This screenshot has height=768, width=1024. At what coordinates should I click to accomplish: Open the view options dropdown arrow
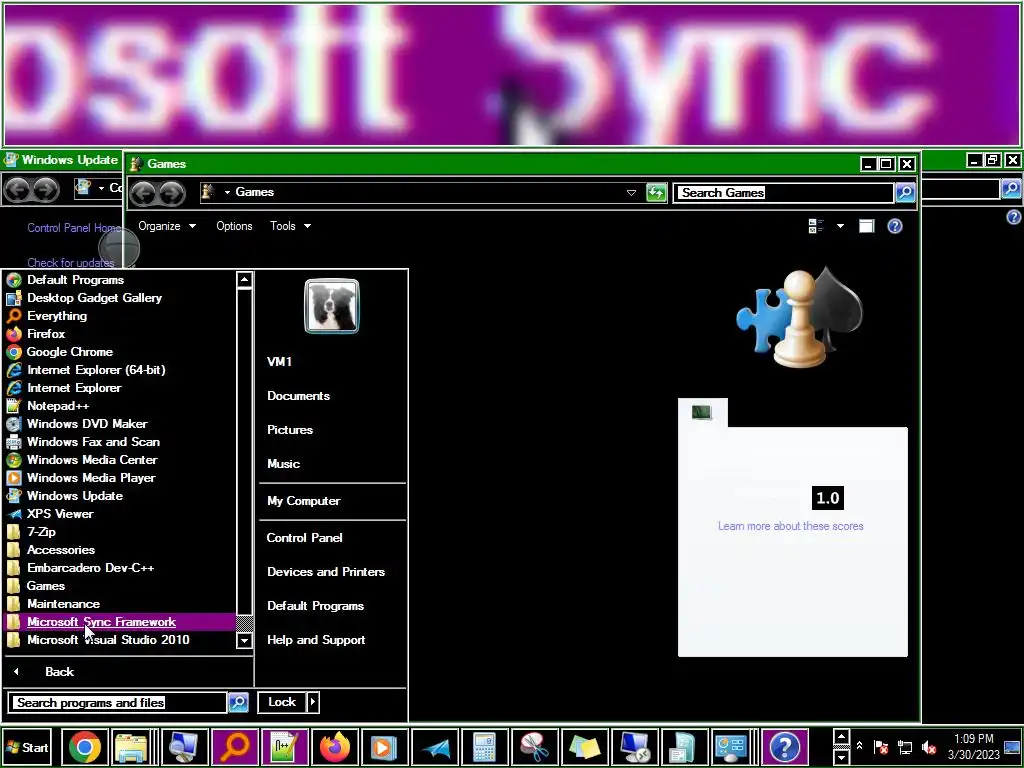(x=840, y=226)
